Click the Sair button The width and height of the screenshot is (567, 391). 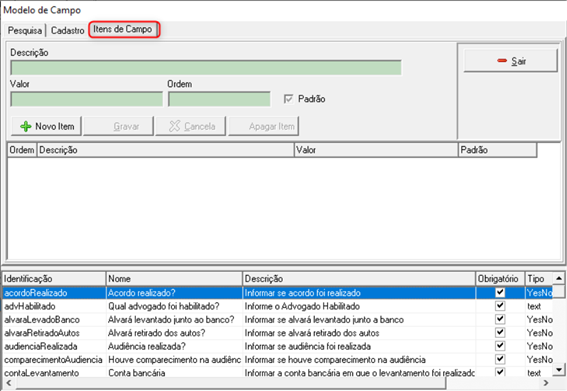510,61
